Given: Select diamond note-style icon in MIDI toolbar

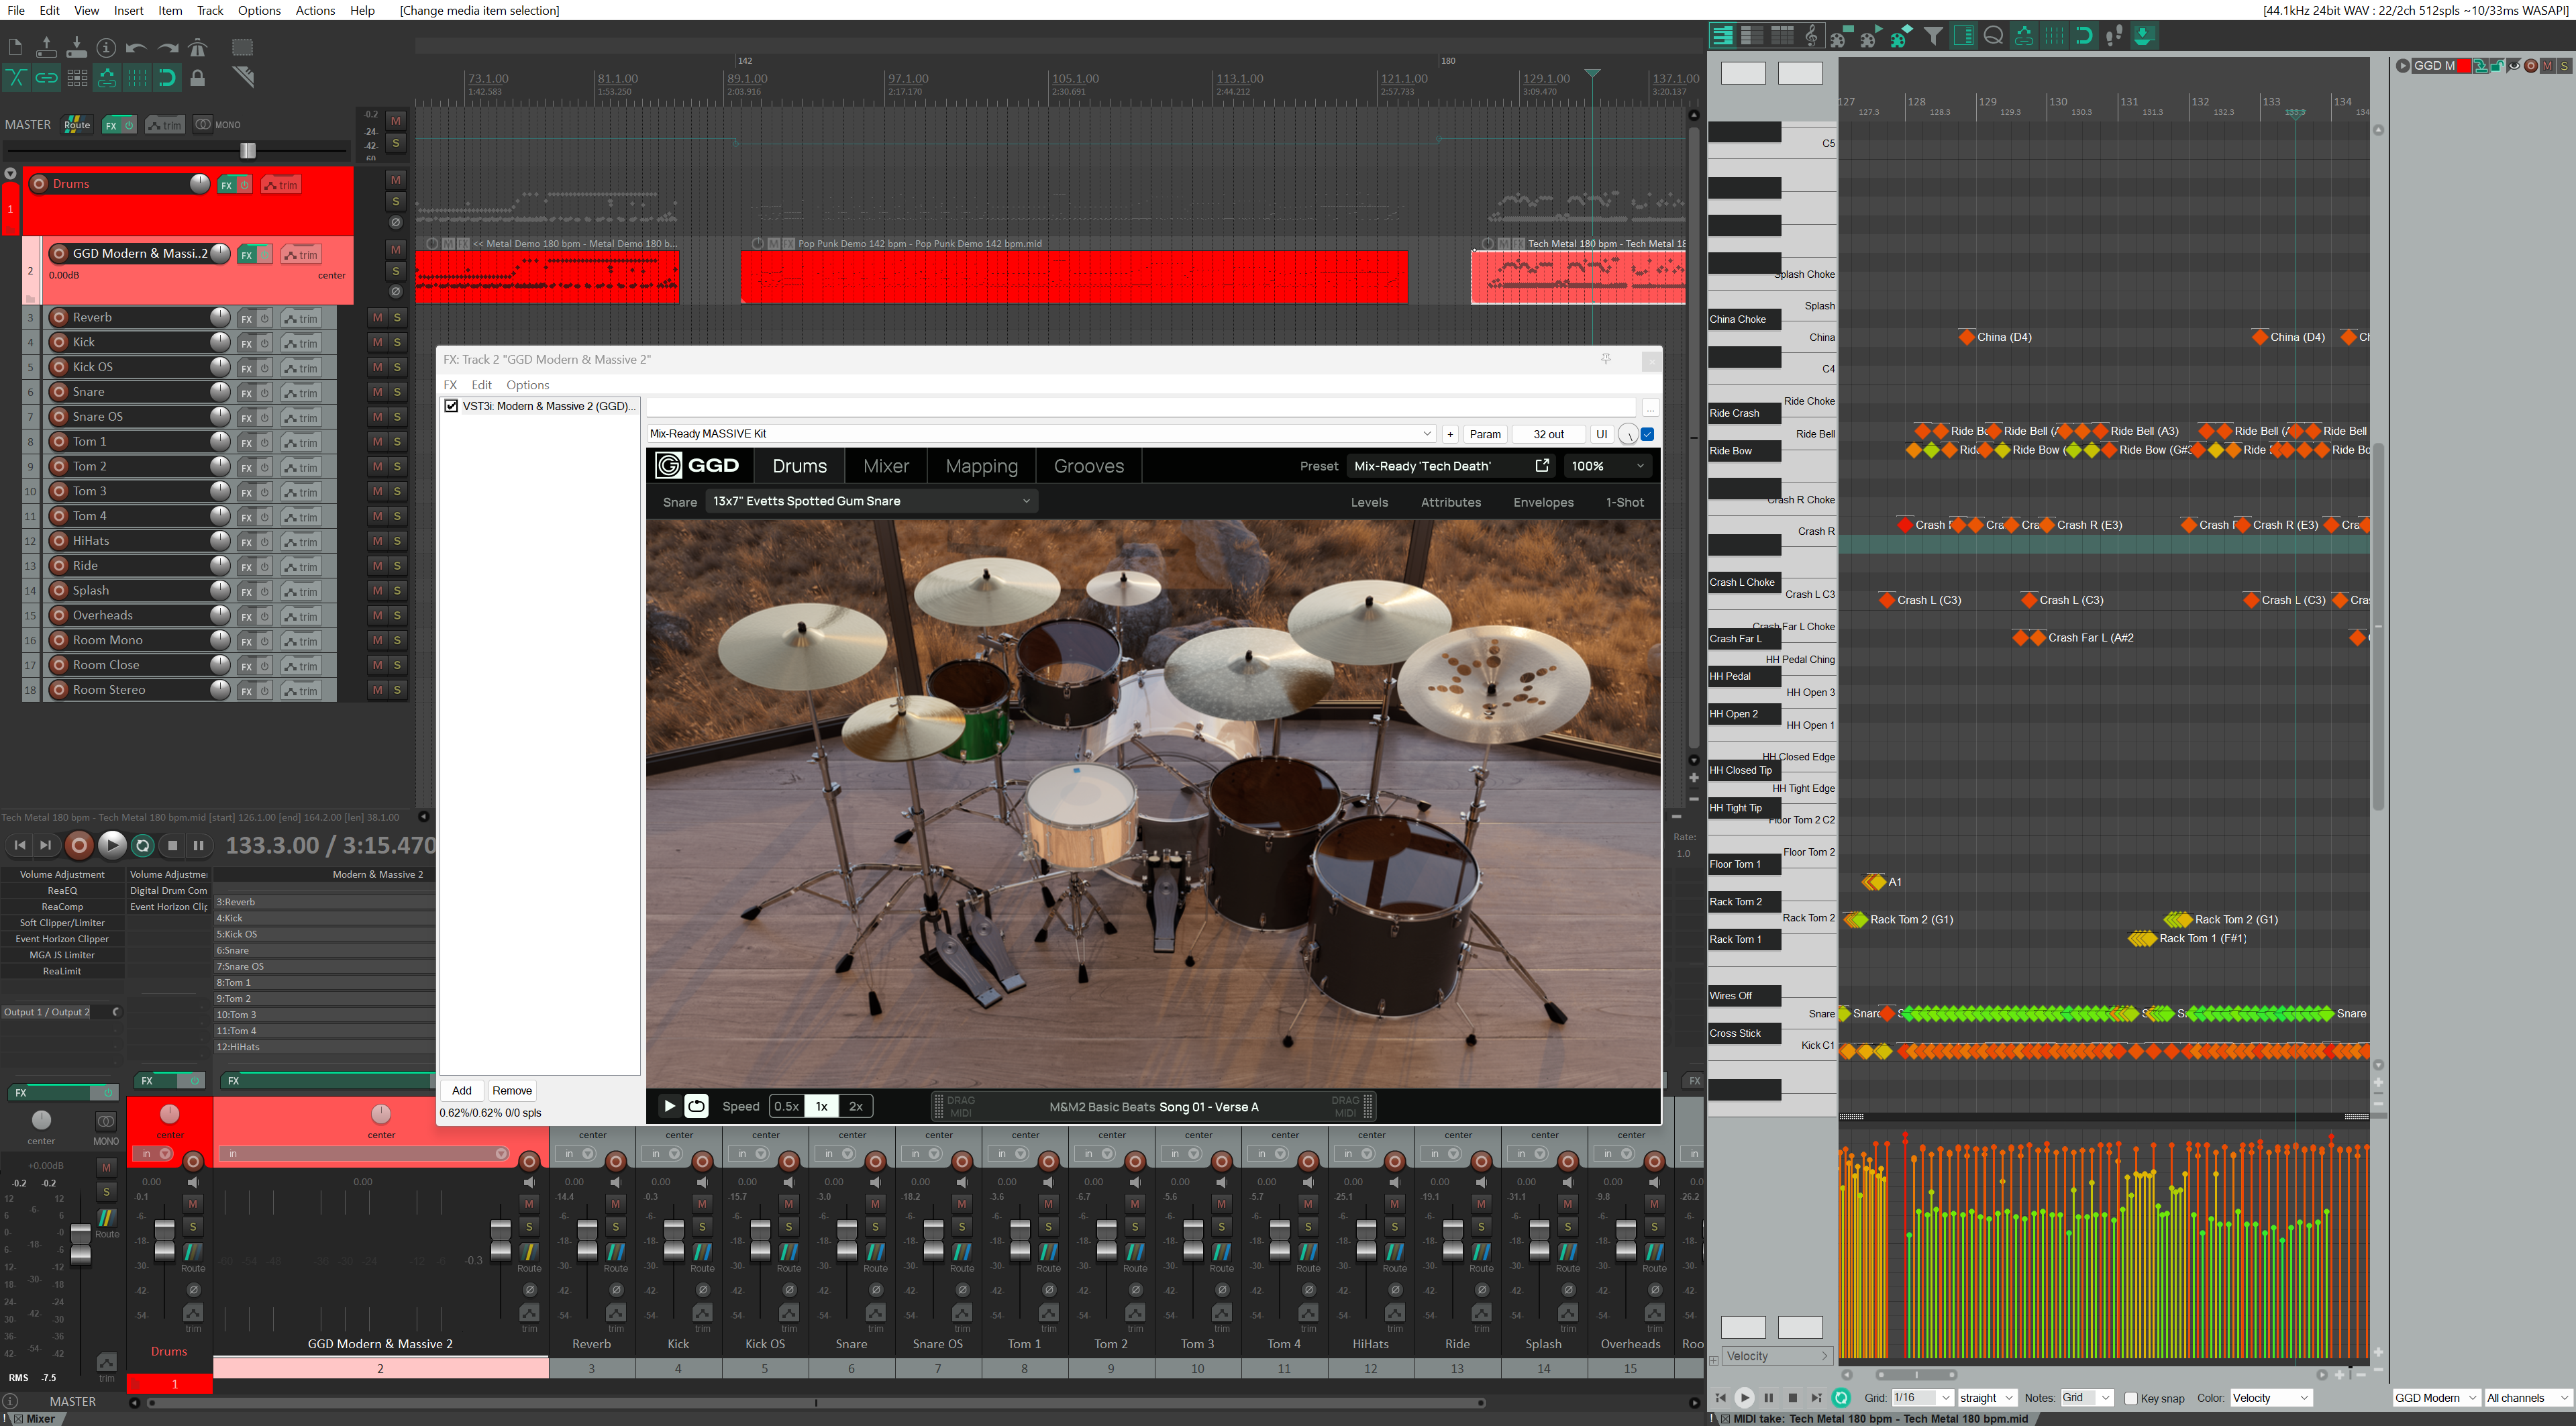Looking at the screenshot, I should pos(1902,36).
